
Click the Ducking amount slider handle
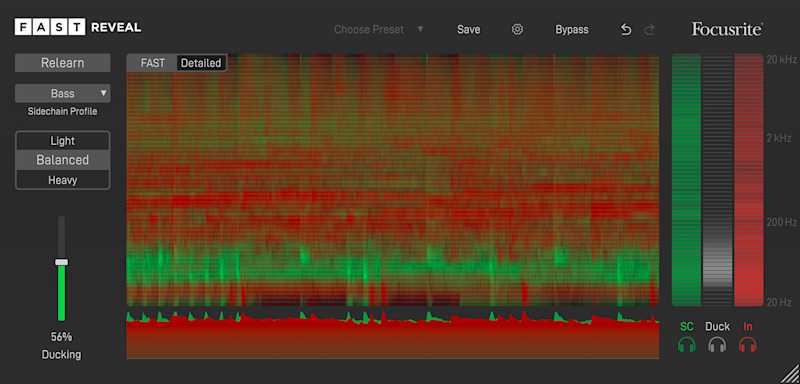[x=61, y=262]
